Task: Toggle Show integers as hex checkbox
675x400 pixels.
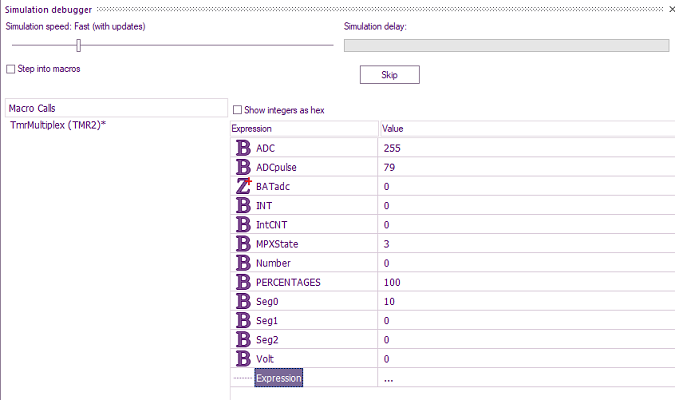Action: 237,110
